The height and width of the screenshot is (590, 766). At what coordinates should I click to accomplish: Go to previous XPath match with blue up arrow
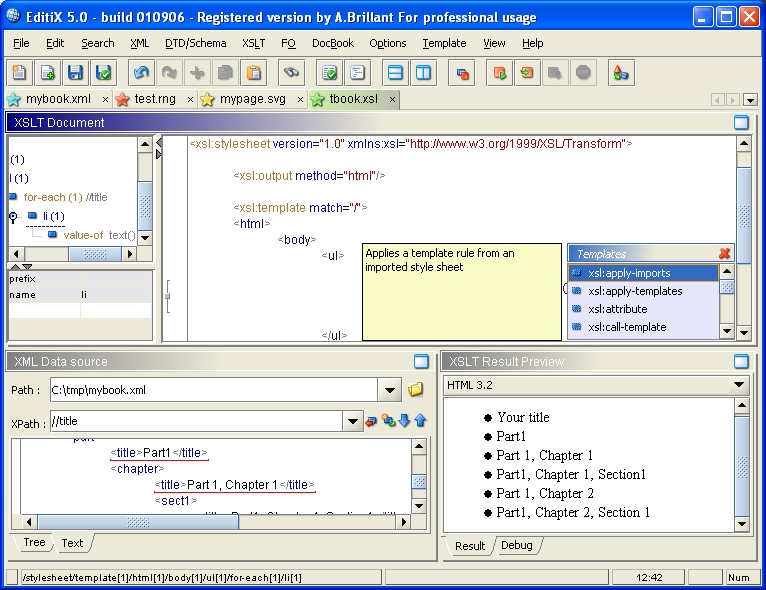420,421
